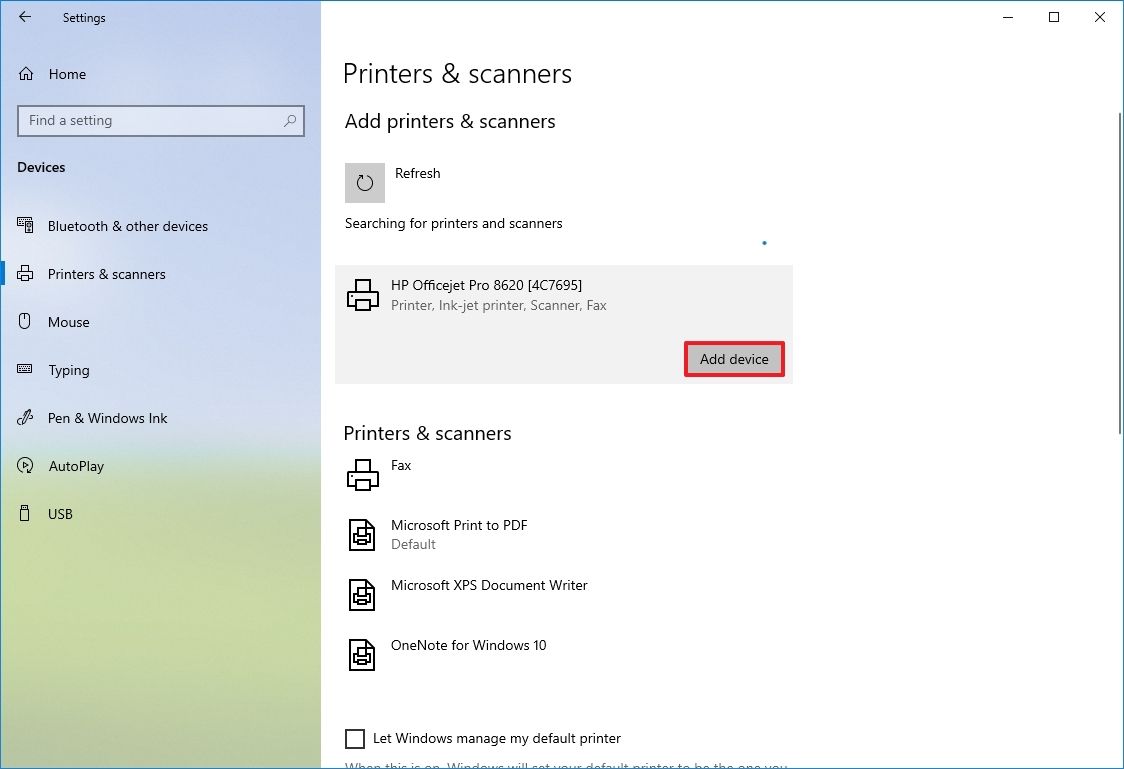Screen dimensions: 1124x769
Task: Click the Fax printer icon
Action: coord(362,475)
